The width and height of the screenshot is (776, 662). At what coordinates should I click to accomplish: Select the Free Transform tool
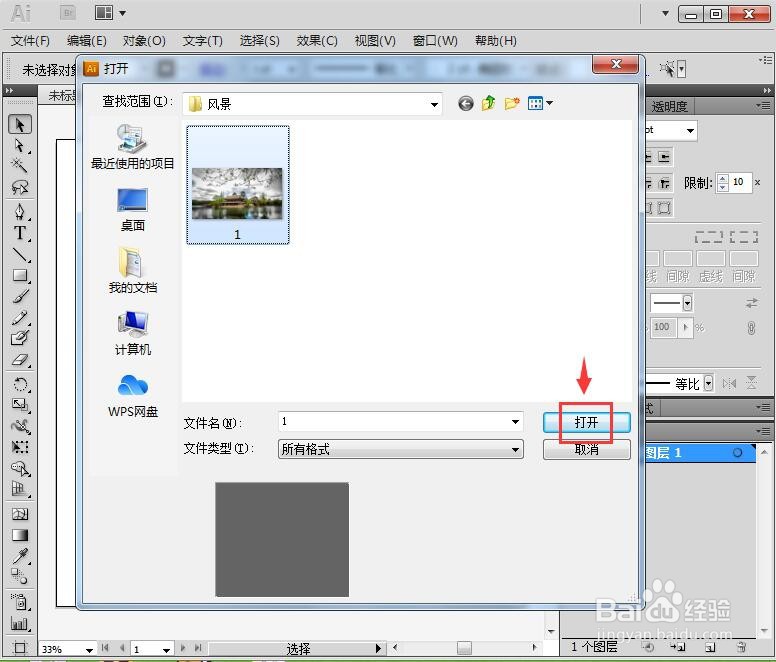tap(20, 447)
